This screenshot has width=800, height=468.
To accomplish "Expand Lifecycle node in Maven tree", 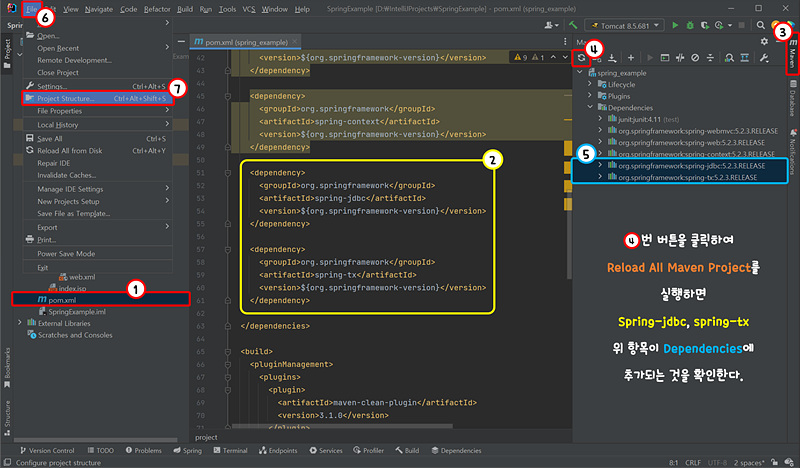I will (590, 84).
